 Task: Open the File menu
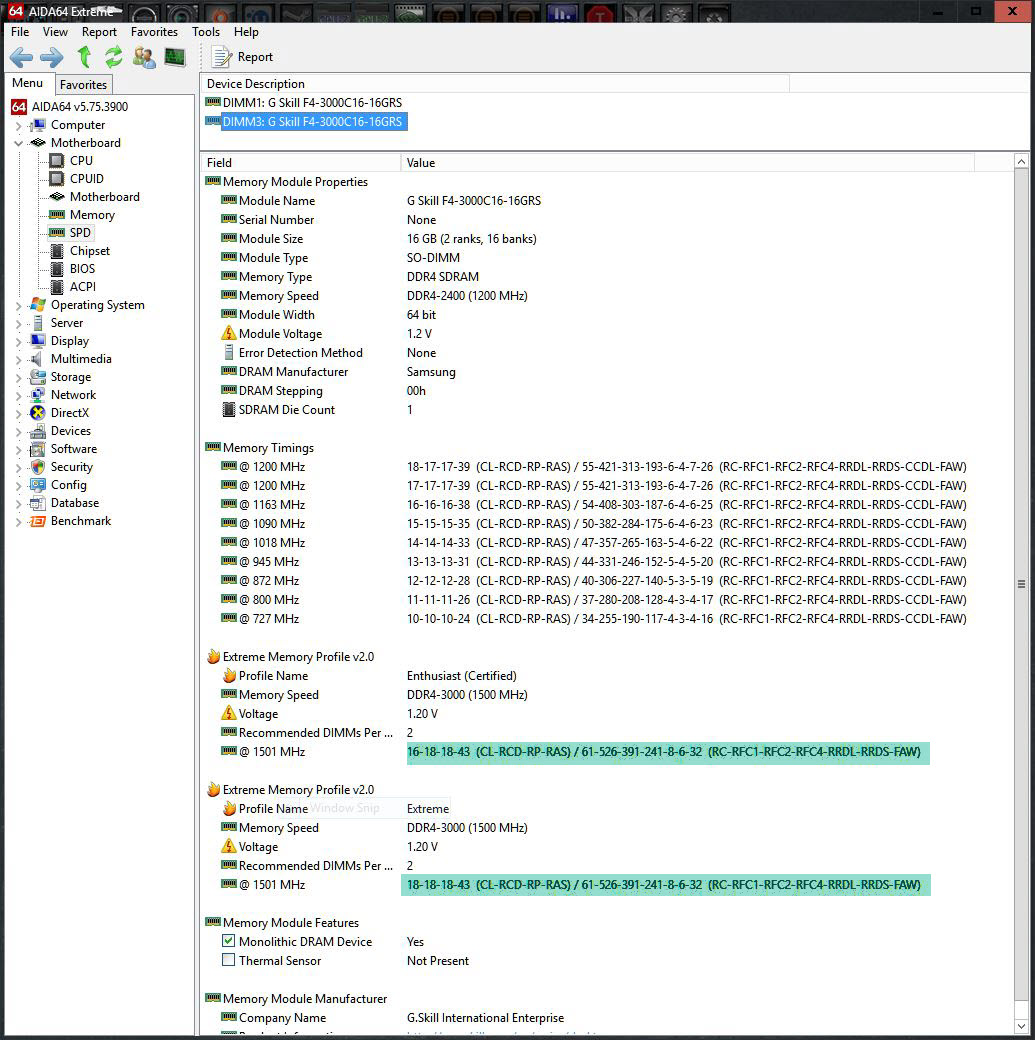point(20,32)
